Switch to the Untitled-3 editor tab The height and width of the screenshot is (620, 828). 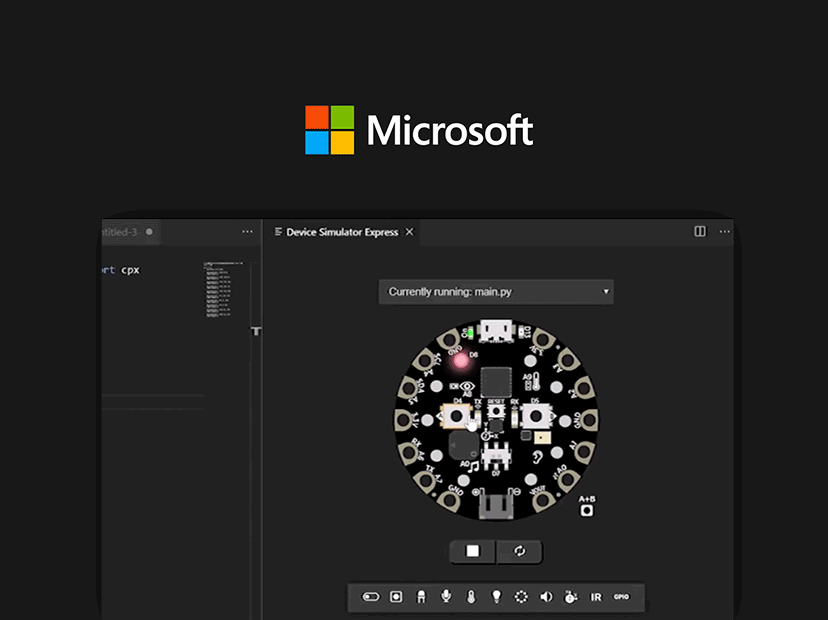(130, 232)
